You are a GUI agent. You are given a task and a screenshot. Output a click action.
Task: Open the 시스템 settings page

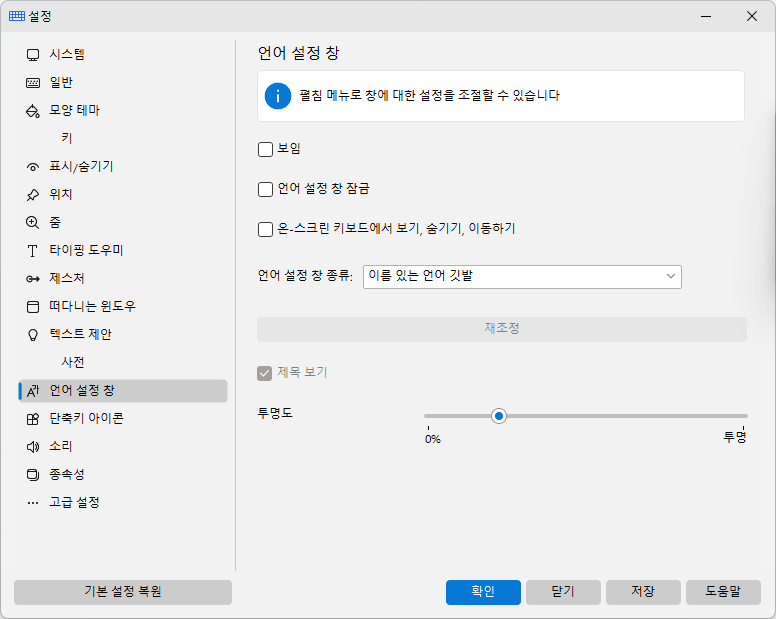pos(123,54)
